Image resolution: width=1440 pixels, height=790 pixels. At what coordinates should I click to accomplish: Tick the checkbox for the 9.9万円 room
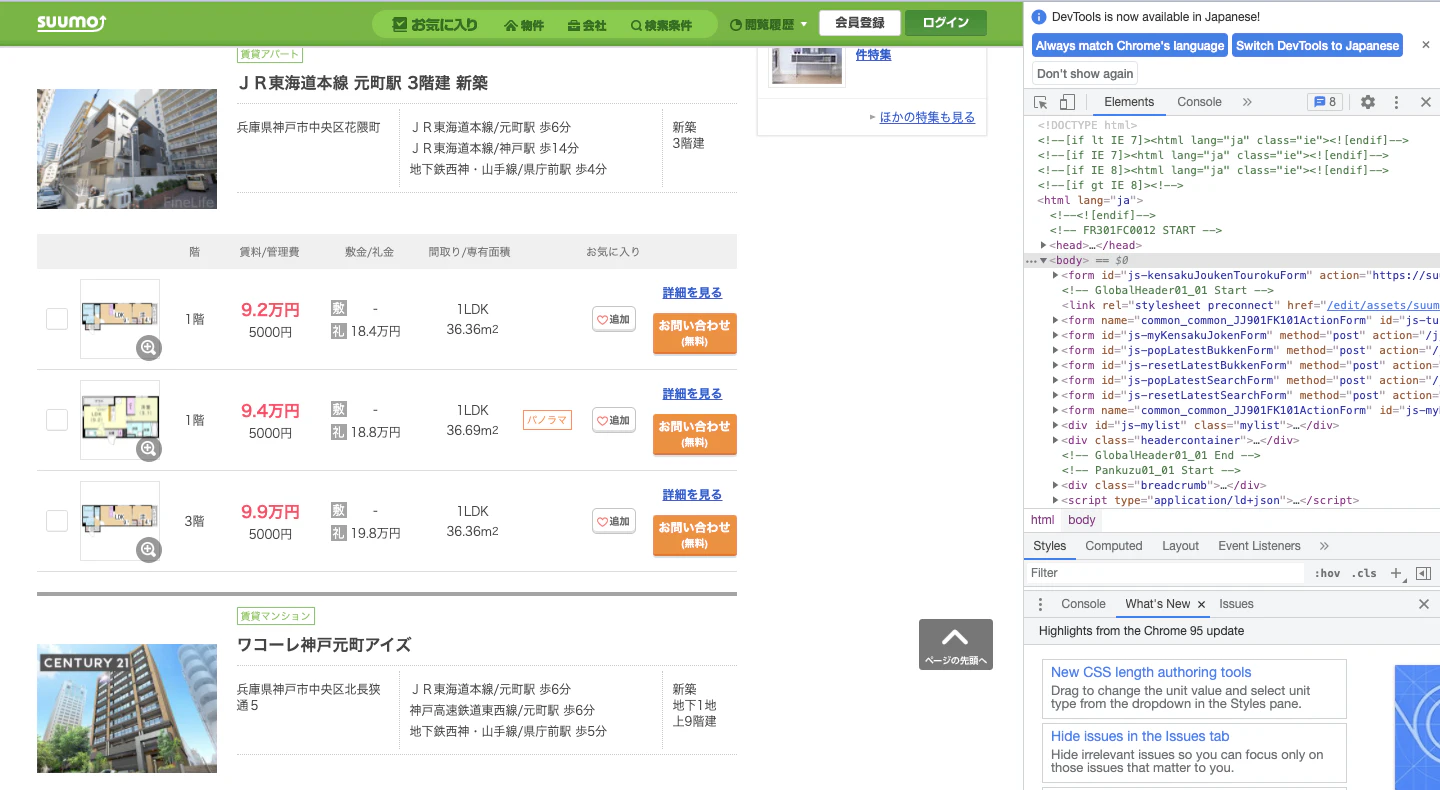(57, 521)
